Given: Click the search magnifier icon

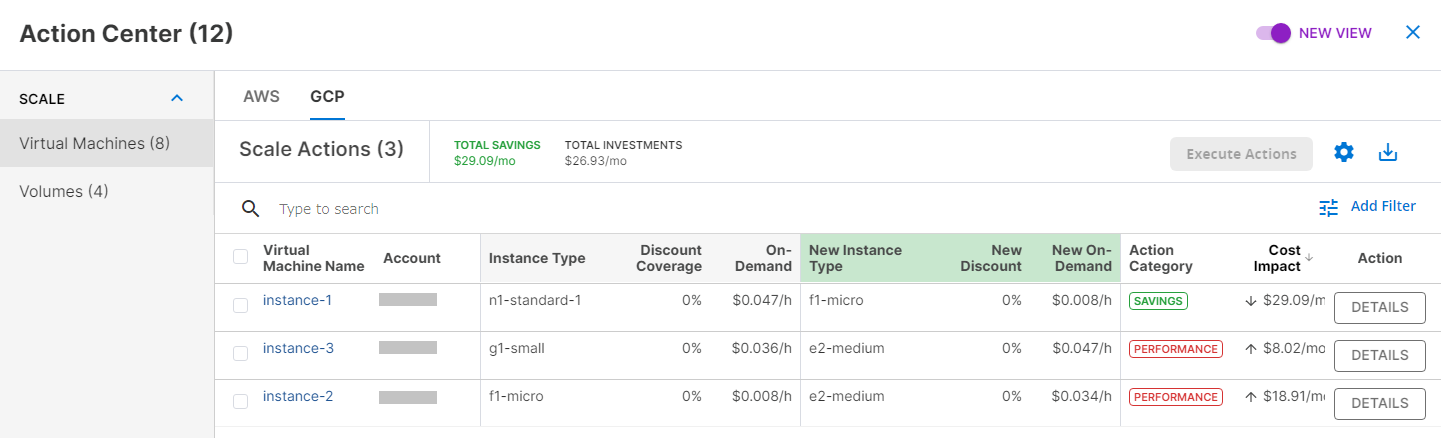Looking at the screenshot, I should point(251,209).
